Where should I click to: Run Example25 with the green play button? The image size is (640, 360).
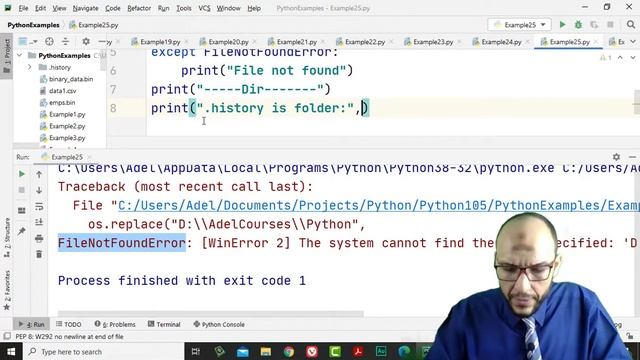562,25
